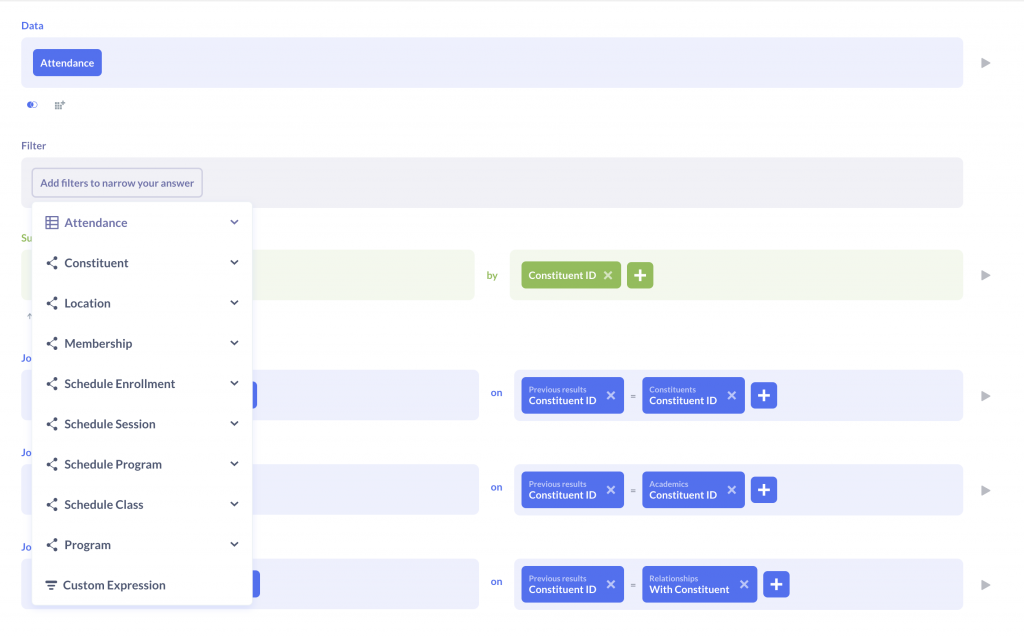Preview the Relationships join step
This screenshot has height=637, width=1024.
click(x=985, y=585)
